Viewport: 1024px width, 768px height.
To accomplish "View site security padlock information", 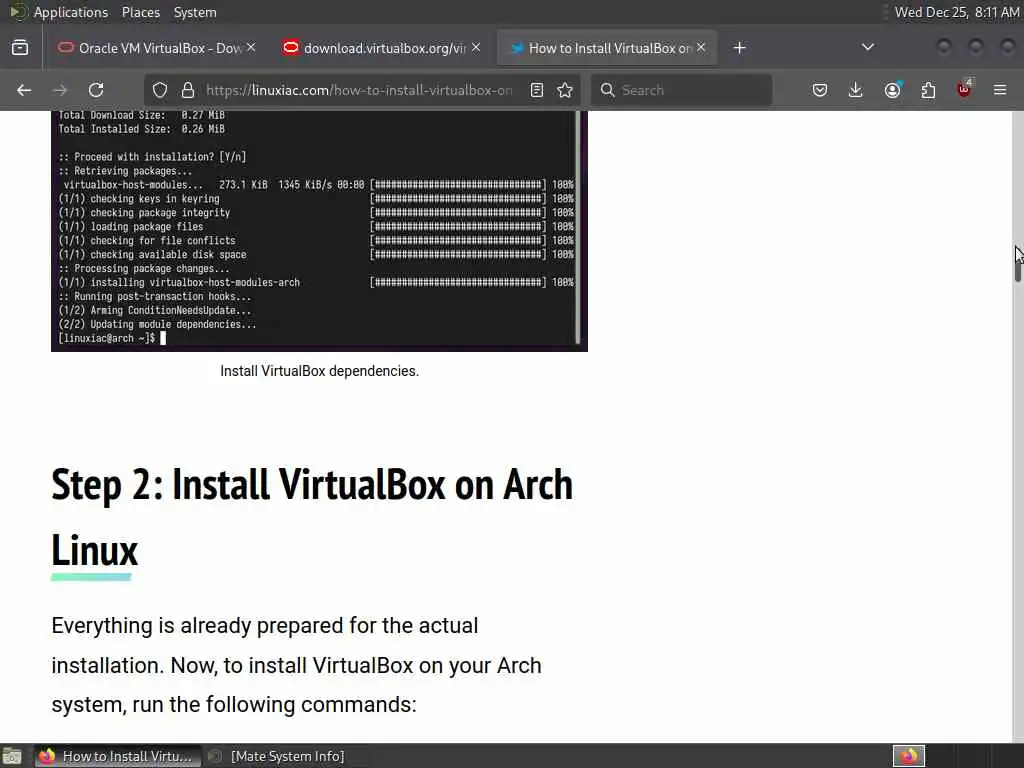I will tap(188, 90).
